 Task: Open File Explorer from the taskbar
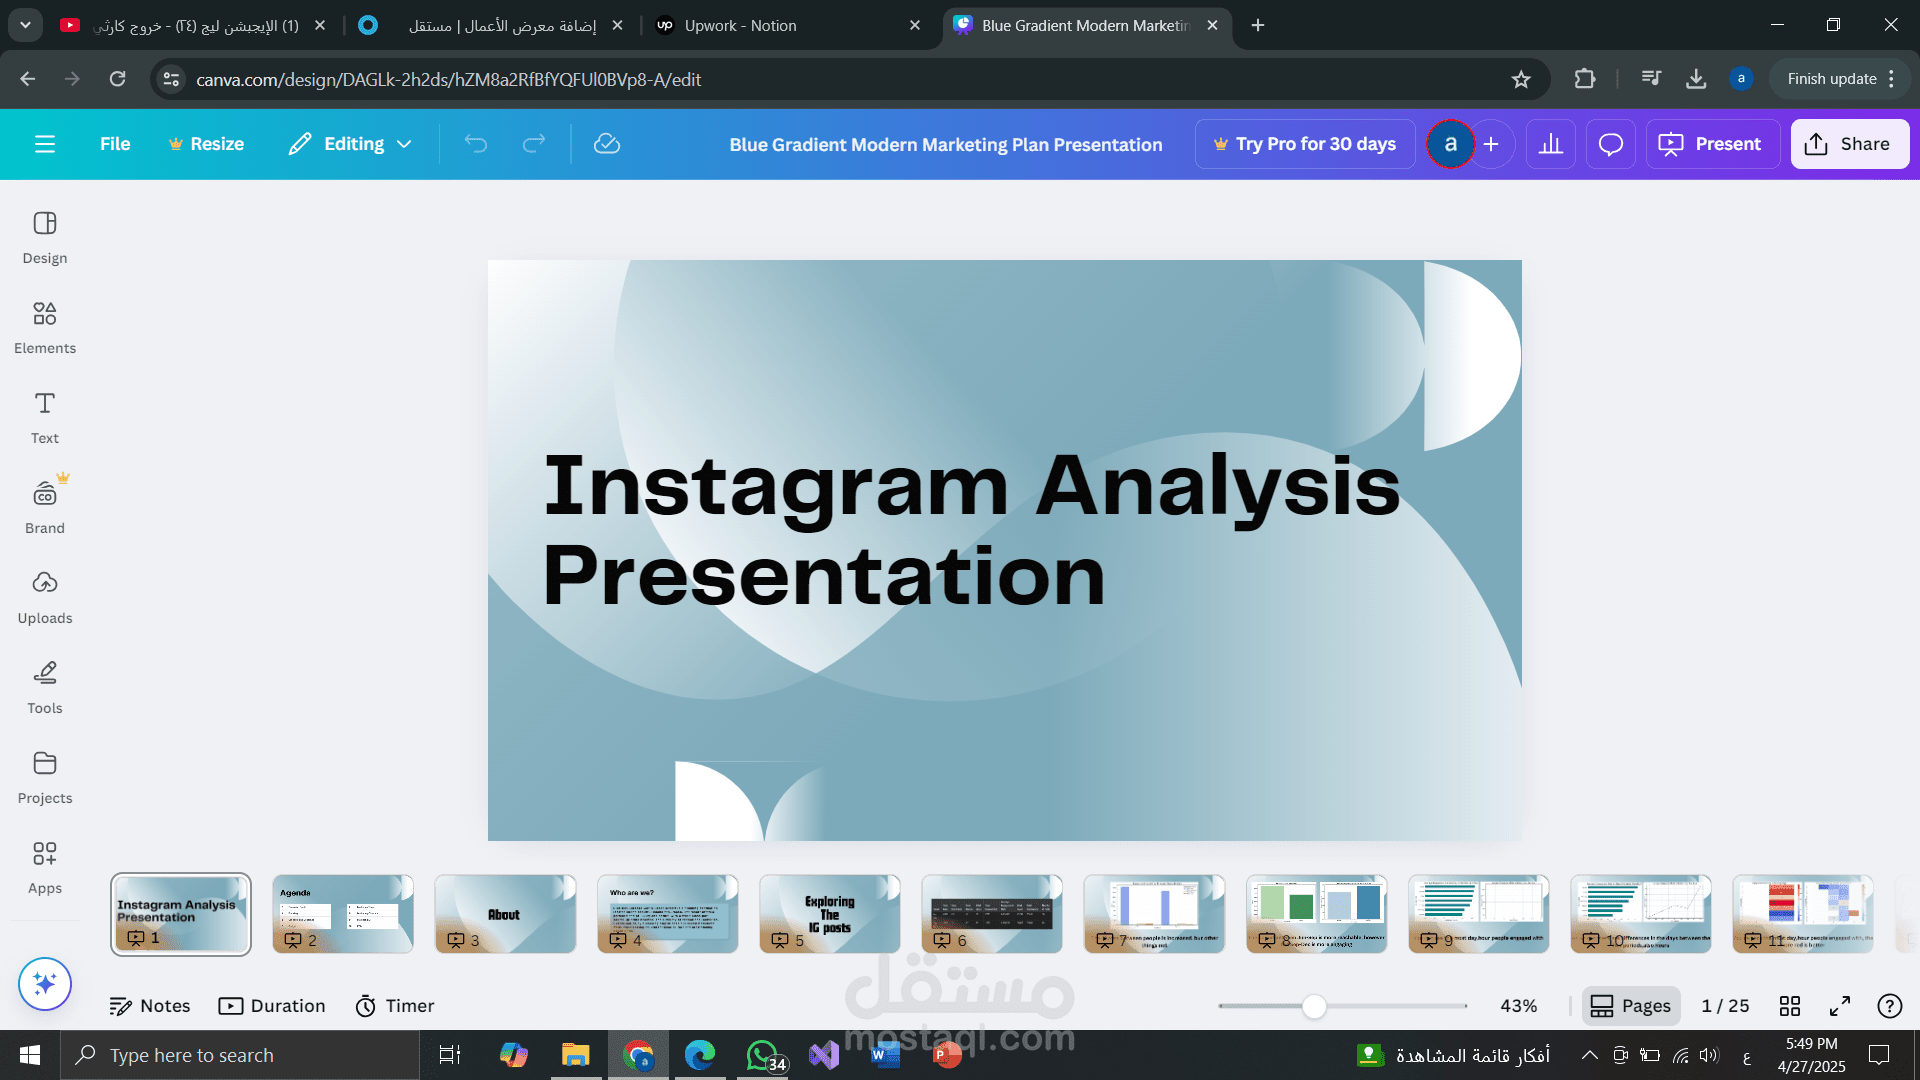pyautogui.click(x=575, y=1055)
